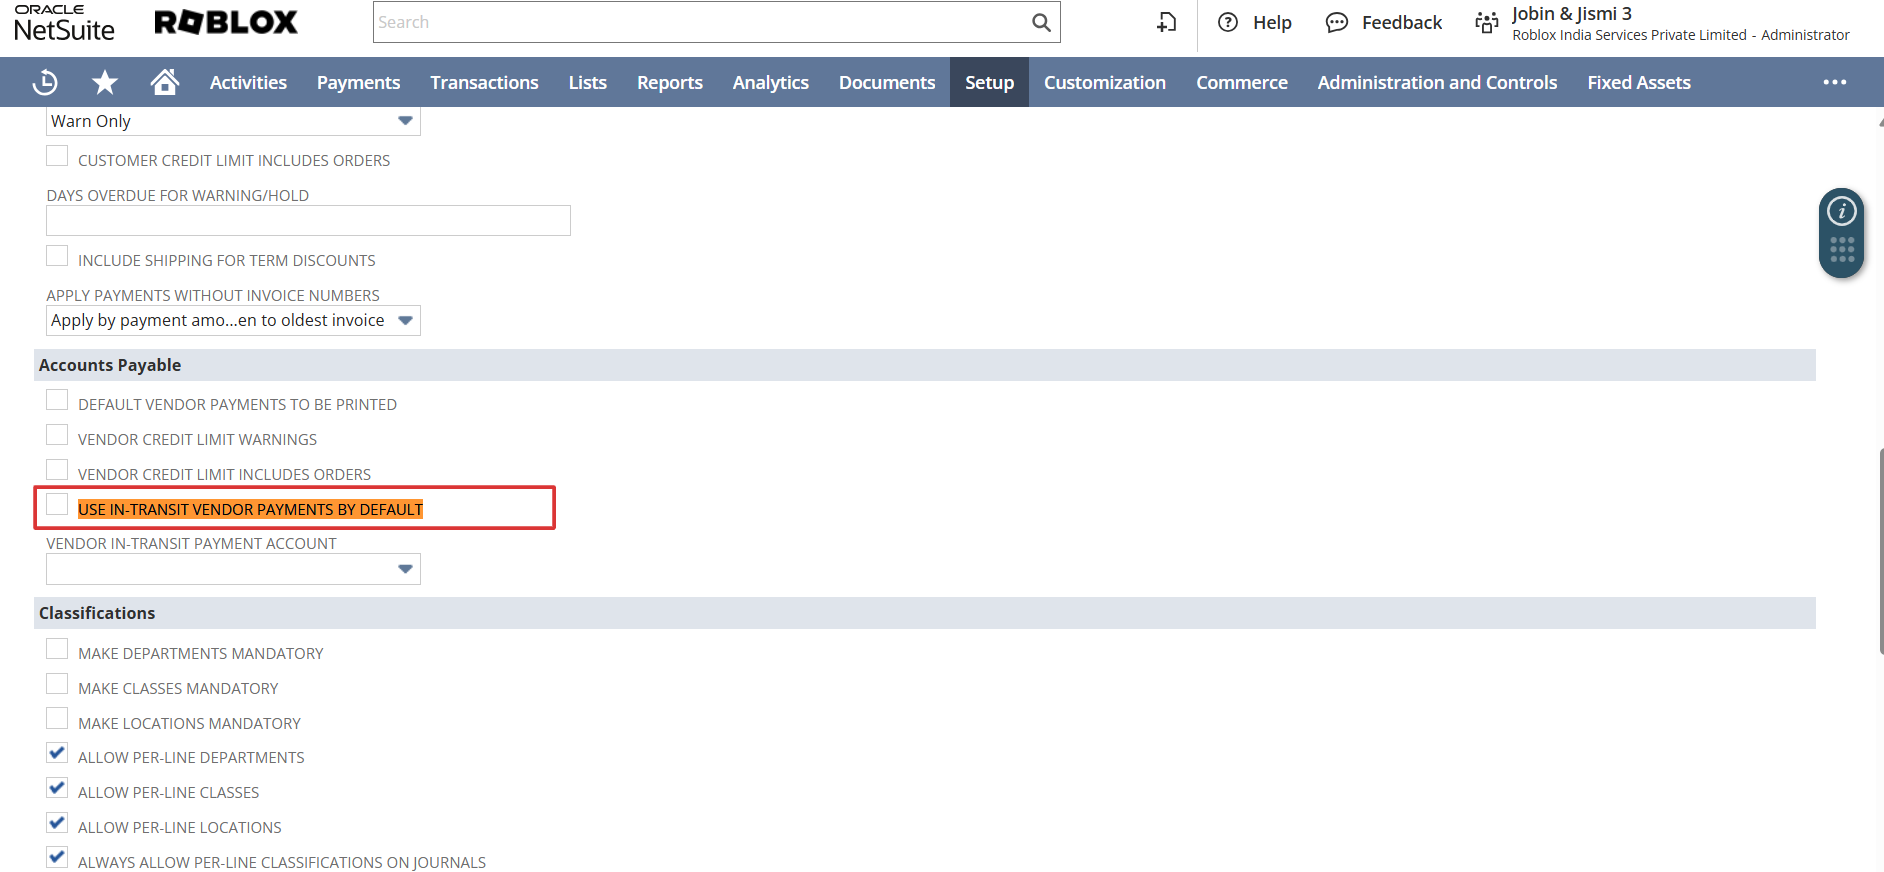1884x872 pixels.
Task: Open the info icon on floating widget
Action: tap(1841, 211)
